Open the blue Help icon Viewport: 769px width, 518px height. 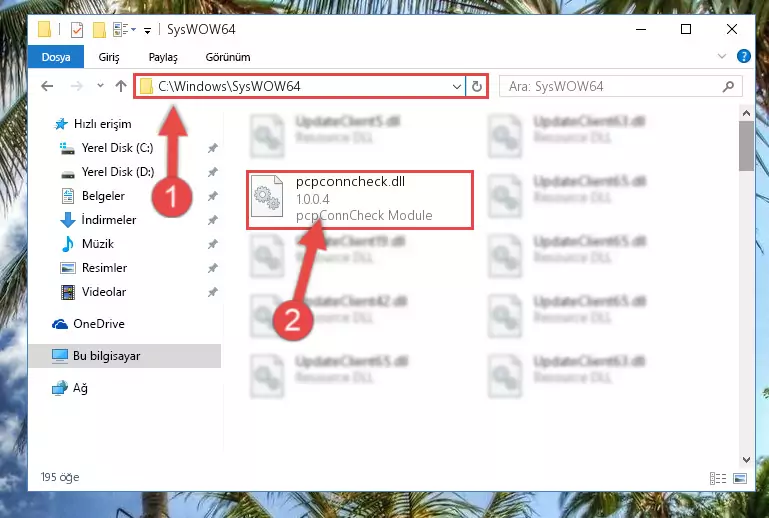click(743, 56)
